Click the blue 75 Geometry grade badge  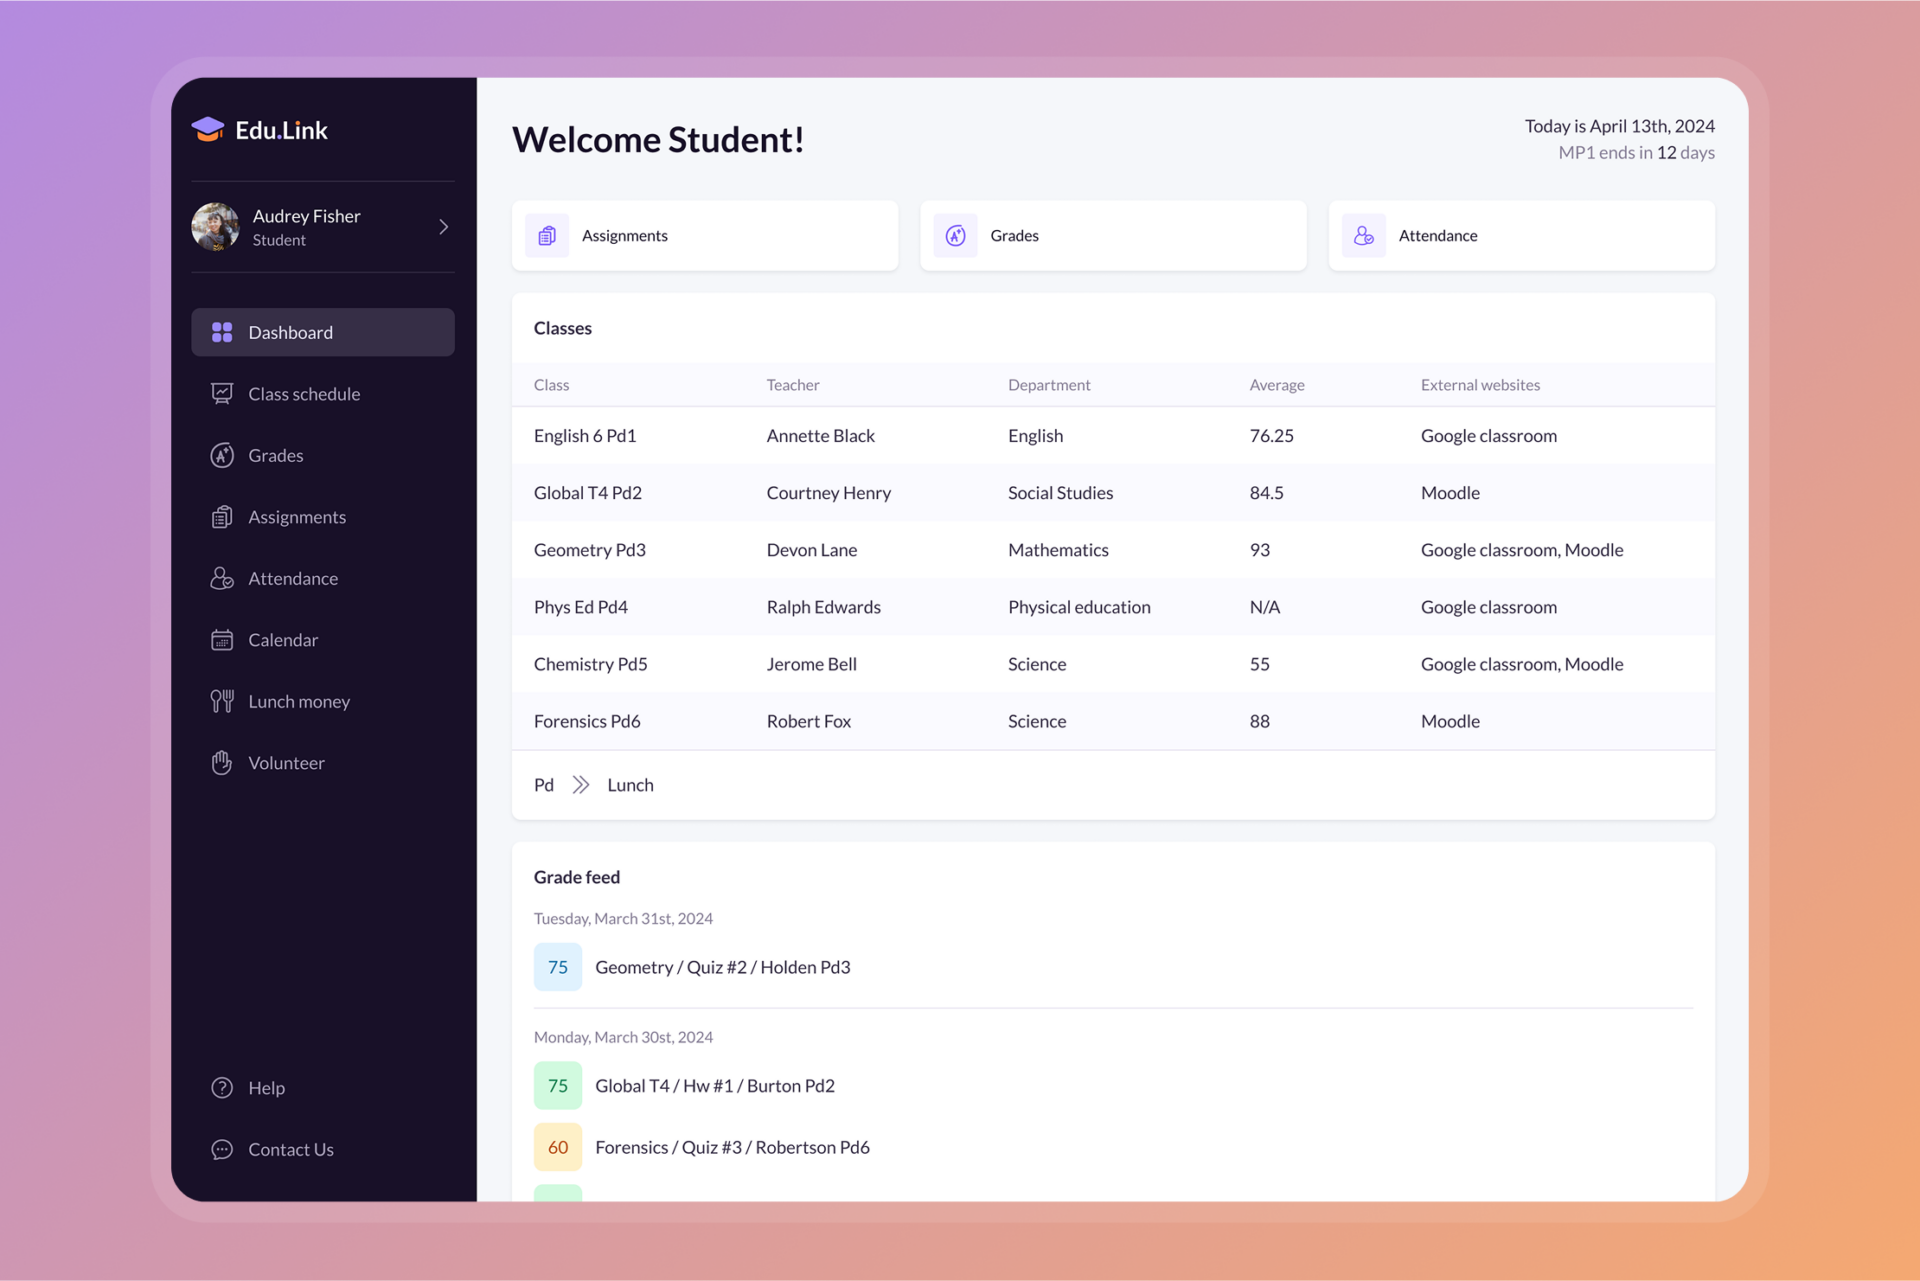558,967
